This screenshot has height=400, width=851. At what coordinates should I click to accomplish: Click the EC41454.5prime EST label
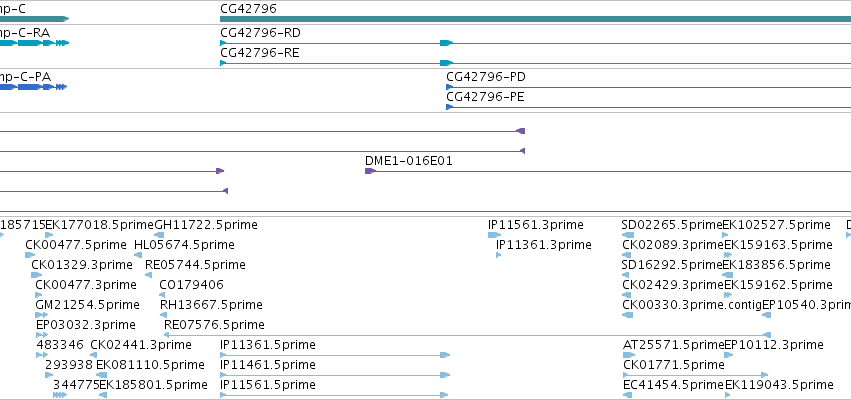674,385
